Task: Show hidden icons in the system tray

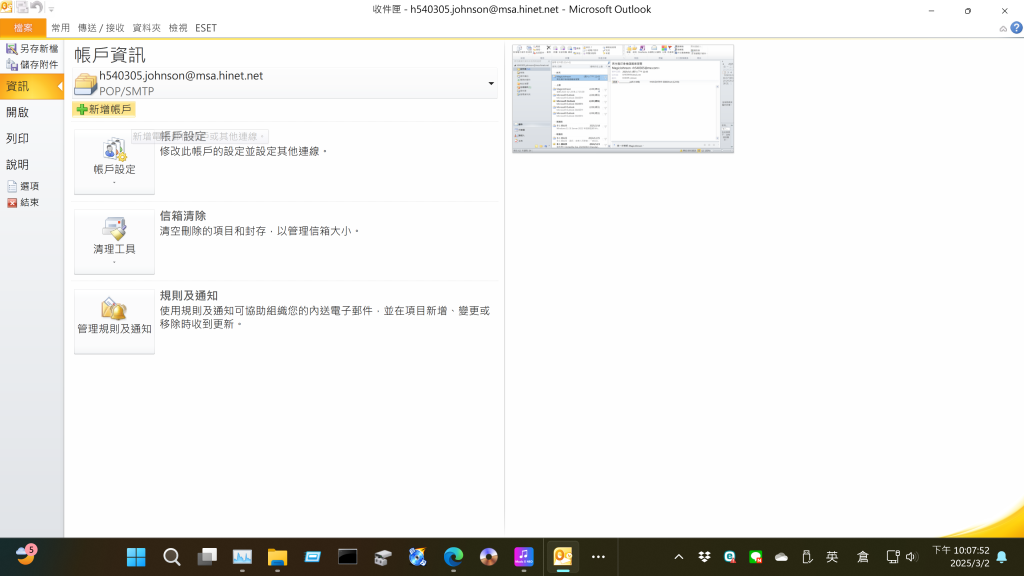Action: click(x=679, y=557)
